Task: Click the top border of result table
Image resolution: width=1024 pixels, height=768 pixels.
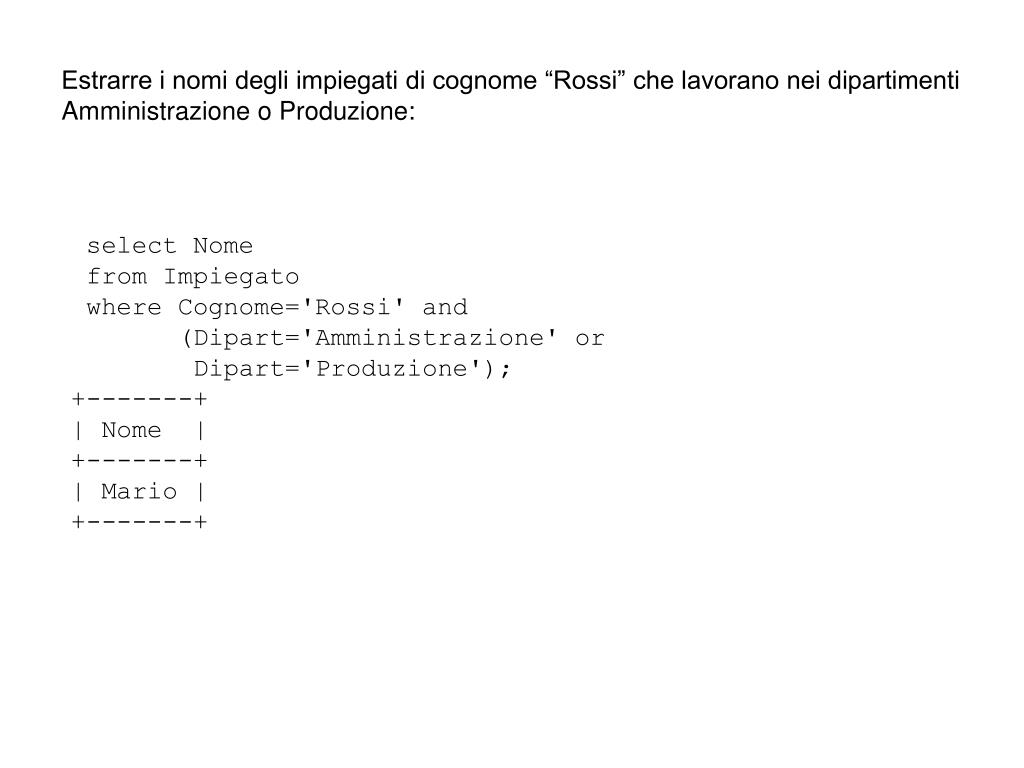Action: pyautogui.click(x=139, y=399)
